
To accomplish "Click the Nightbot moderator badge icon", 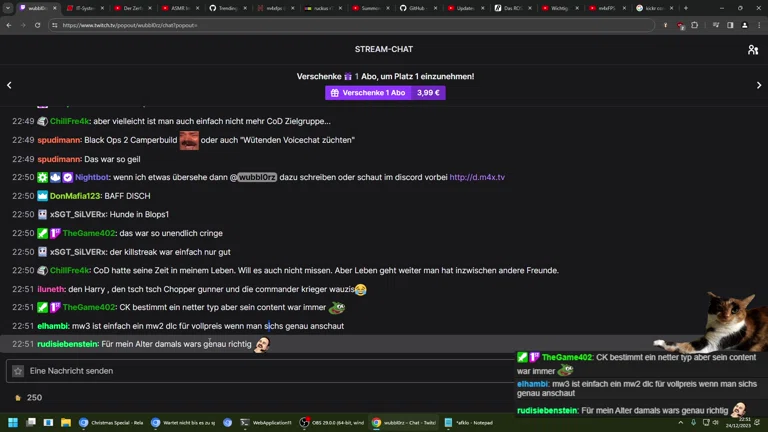I will pos(43,177).
